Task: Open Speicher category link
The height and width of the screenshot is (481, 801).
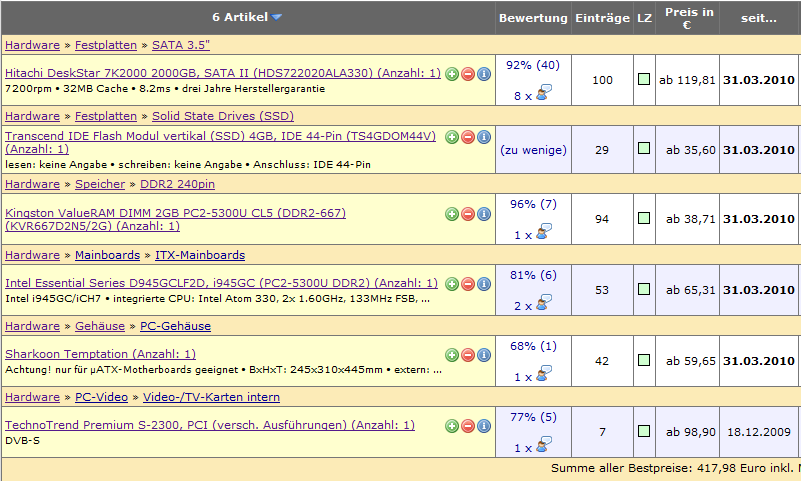Action: point(100,184)
